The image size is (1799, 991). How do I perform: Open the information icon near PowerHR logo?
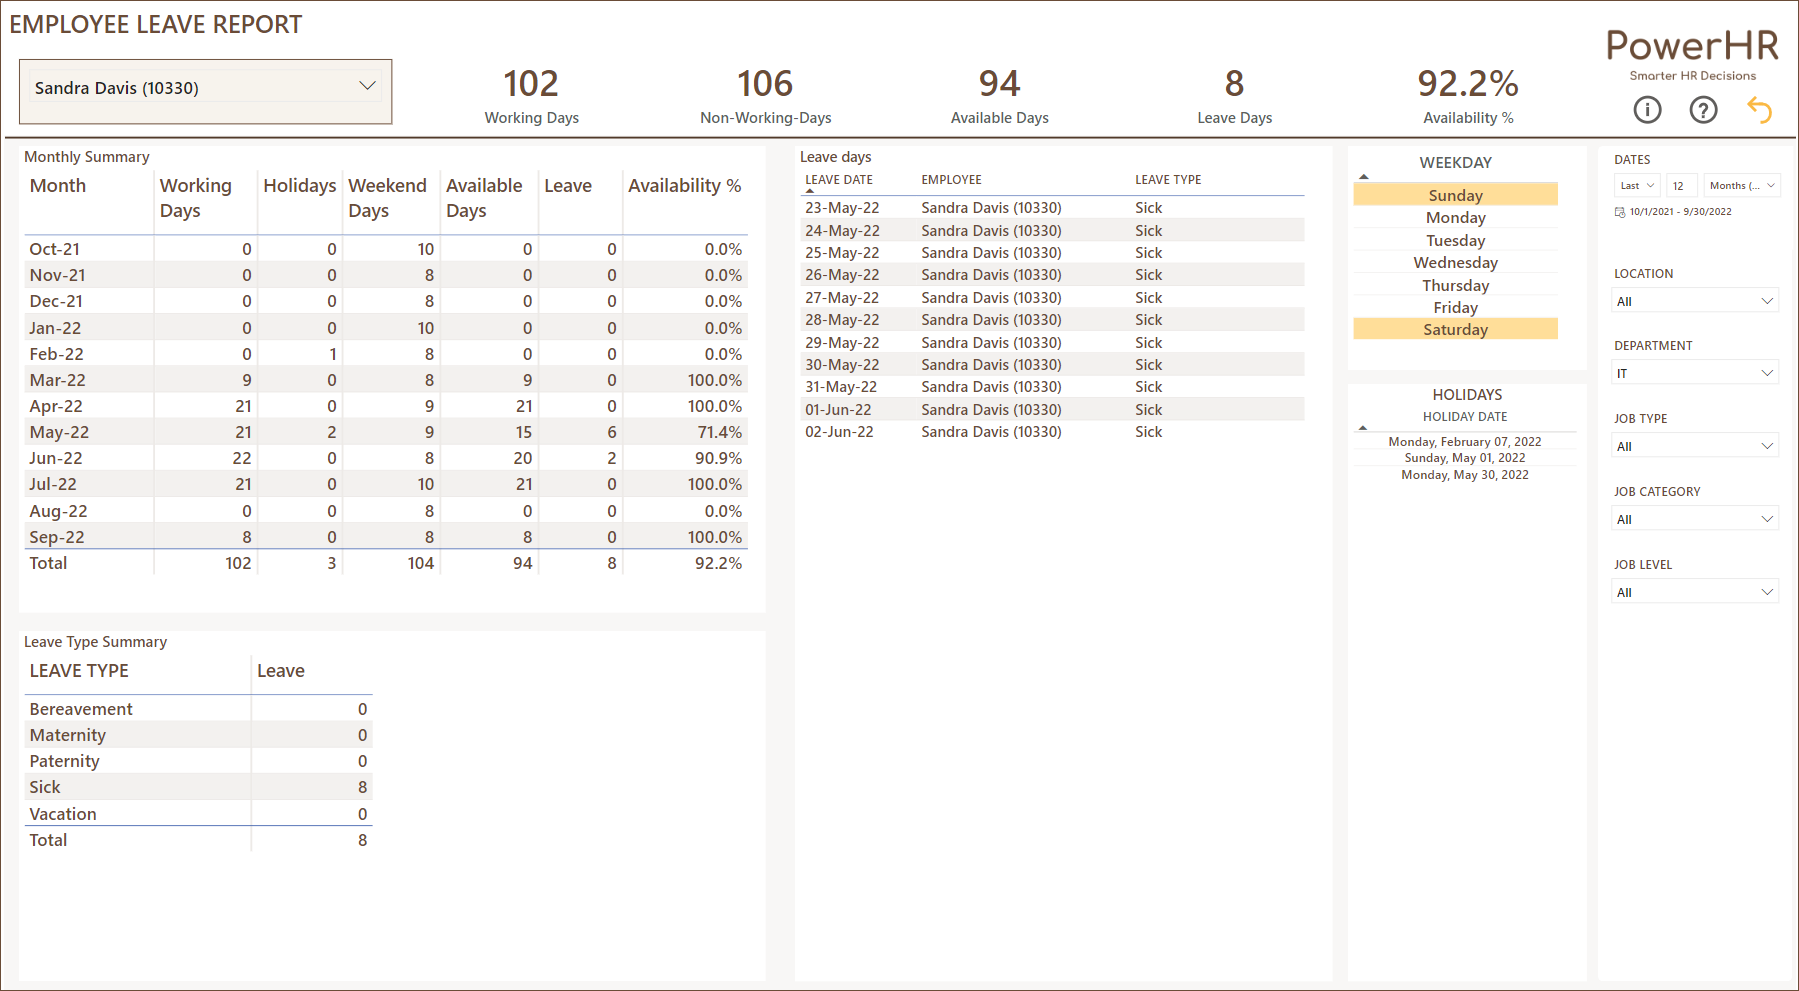click(x=1647, y=110)
